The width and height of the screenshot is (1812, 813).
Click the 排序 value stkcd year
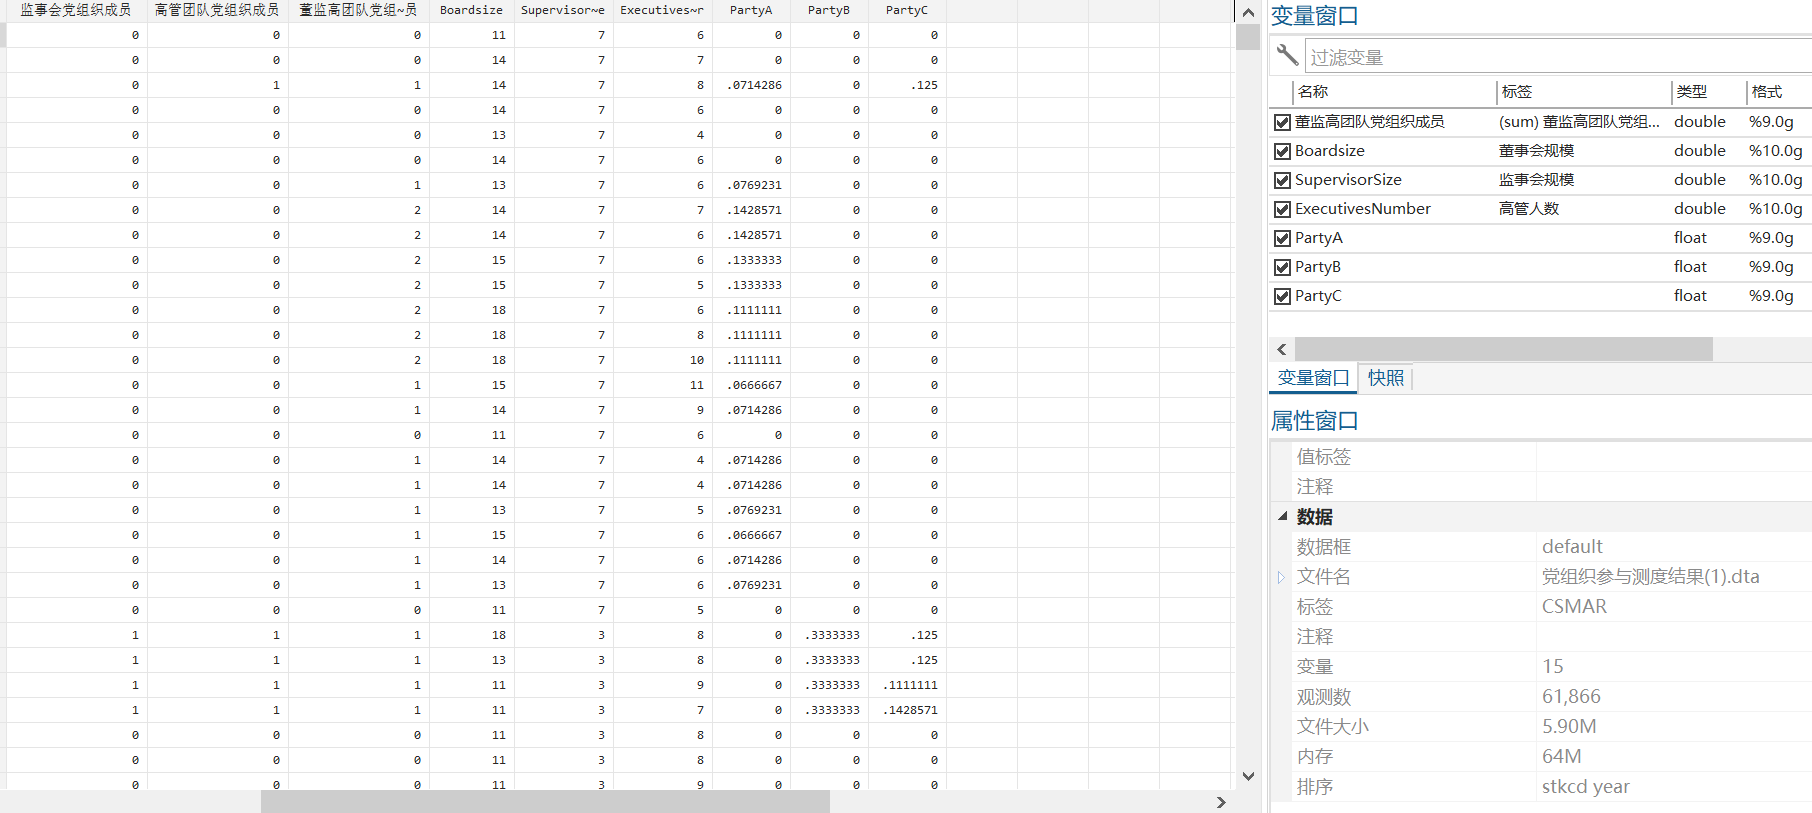click(1585, 787)
